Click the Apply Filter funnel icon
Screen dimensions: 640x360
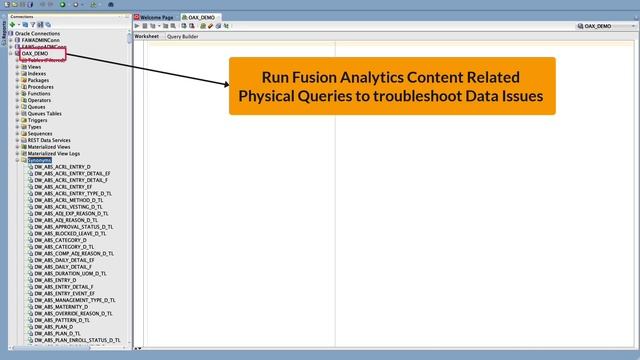click(33, 24)
